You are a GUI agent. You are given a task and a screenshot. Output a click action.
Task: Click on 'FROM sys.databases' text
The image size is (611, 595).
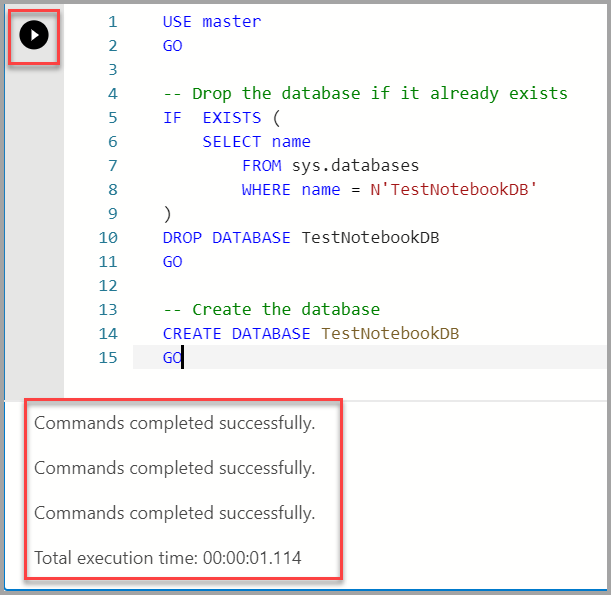330,165
